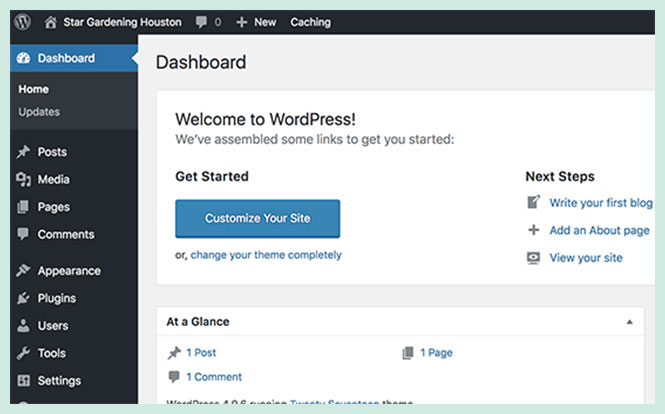This screenshot has width=665, height=414.
Task: Open the 1 Comment link
Action: pyautogui.click(x=214, y=377)
